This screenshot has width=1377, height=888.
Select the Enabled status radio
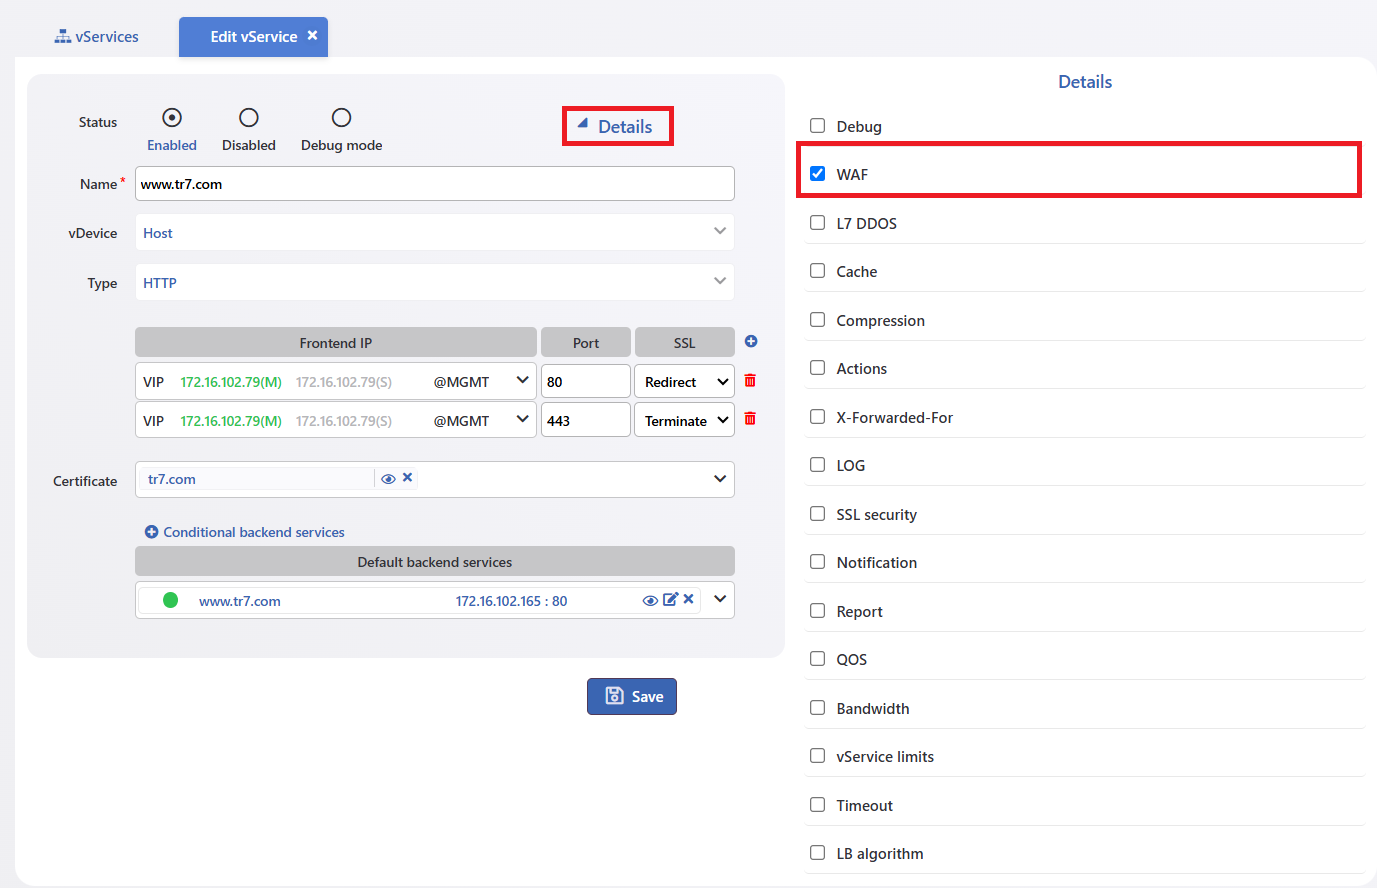(172, 118)
